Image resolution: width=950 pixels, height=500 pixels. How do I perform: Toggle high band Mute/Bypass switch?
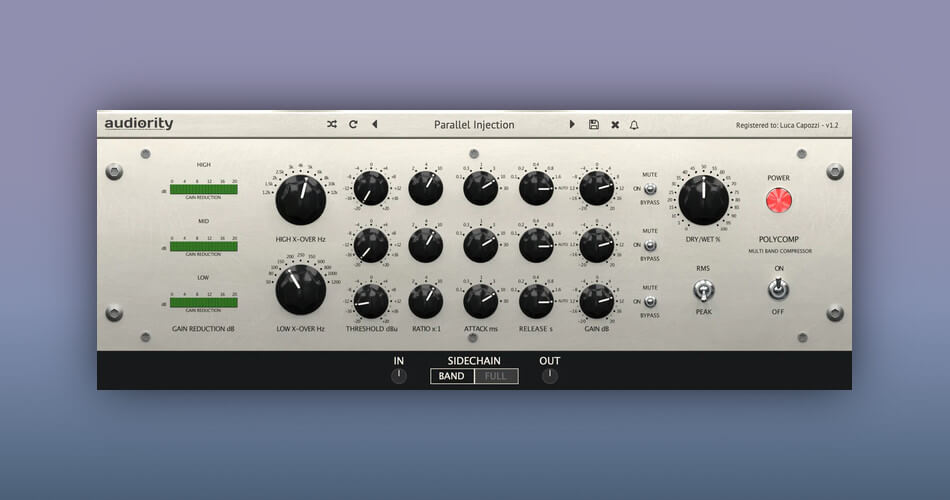click(x=651, y=188)
